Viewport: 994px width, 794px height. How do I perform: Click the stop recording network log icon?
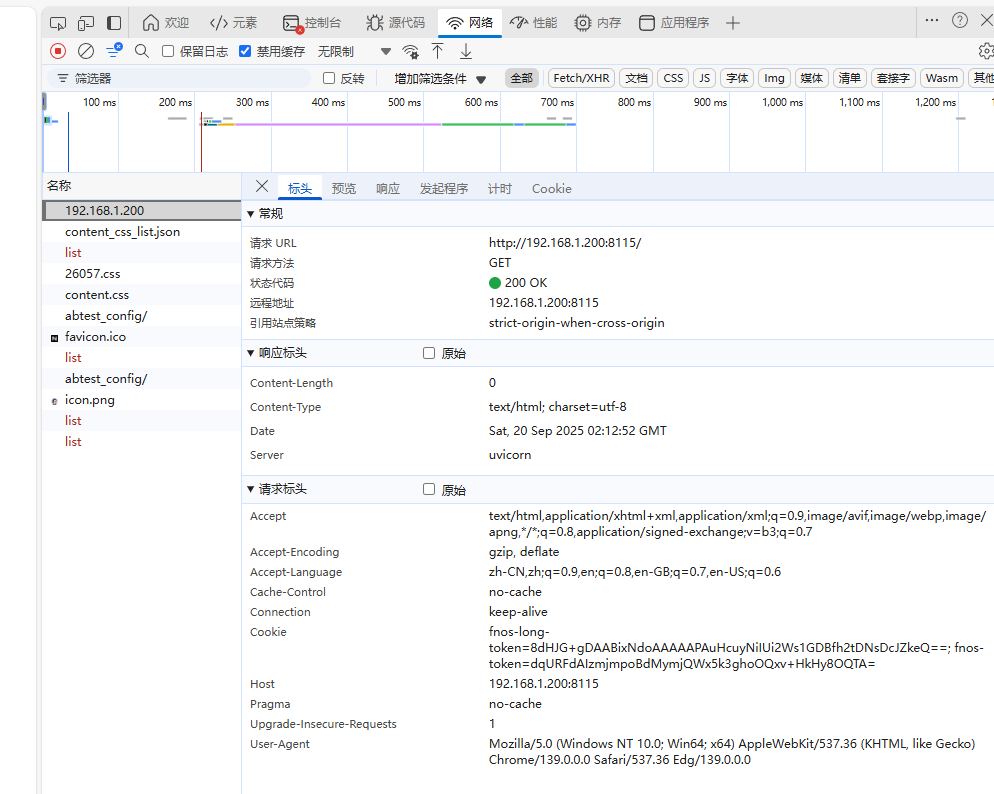point(58,51)
